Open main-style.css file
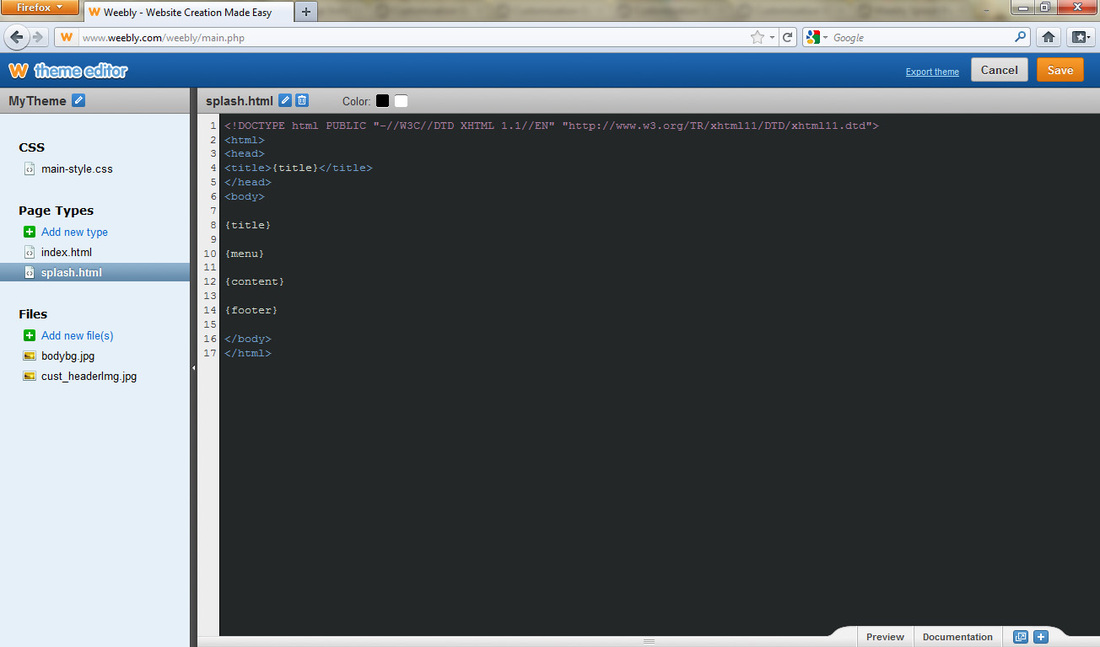This screenshot has width=1100, height=647. coord(76,169)
